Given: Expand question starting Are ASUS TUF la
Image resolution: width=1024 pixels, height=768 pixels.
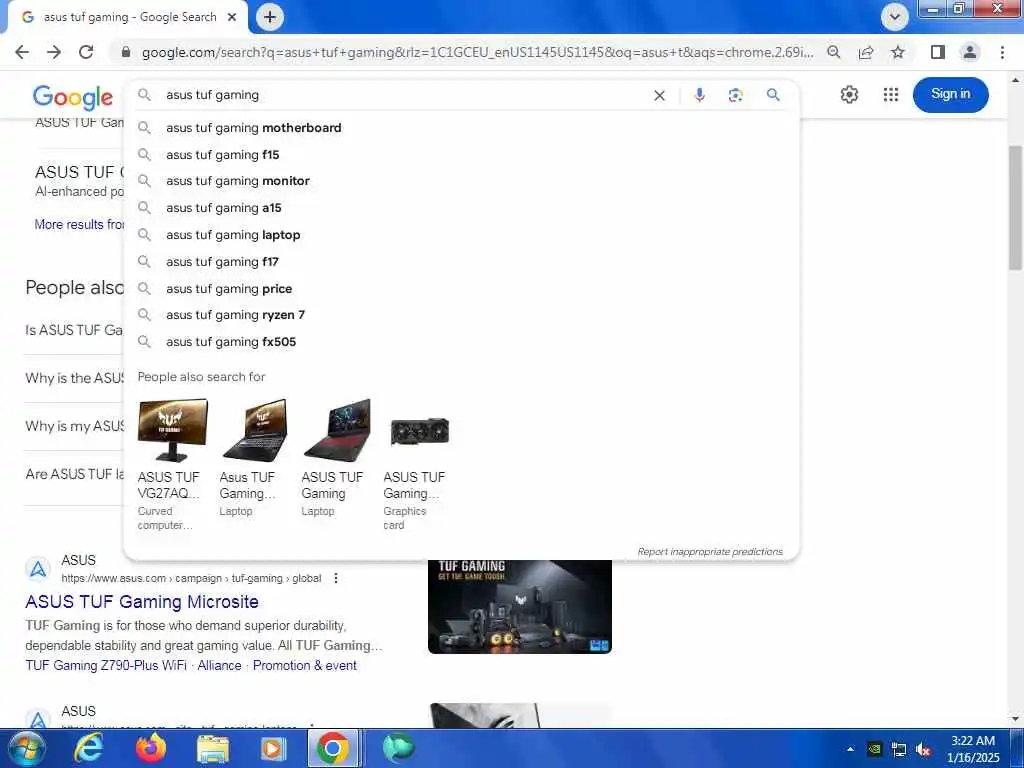Looking at the screenshot, I should click(74, 474).
